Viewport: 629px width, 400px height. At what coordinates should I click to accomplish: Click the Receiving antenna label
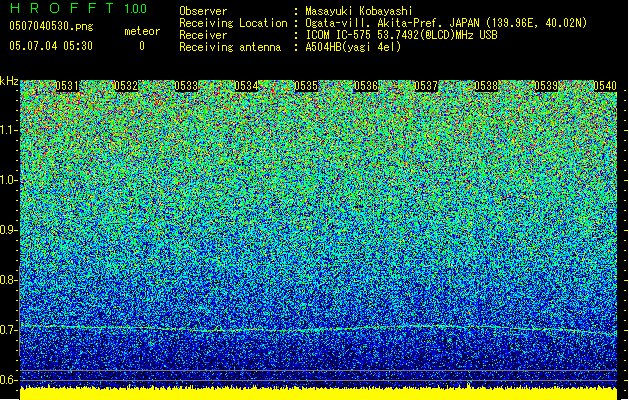click(x=230, y=47)
